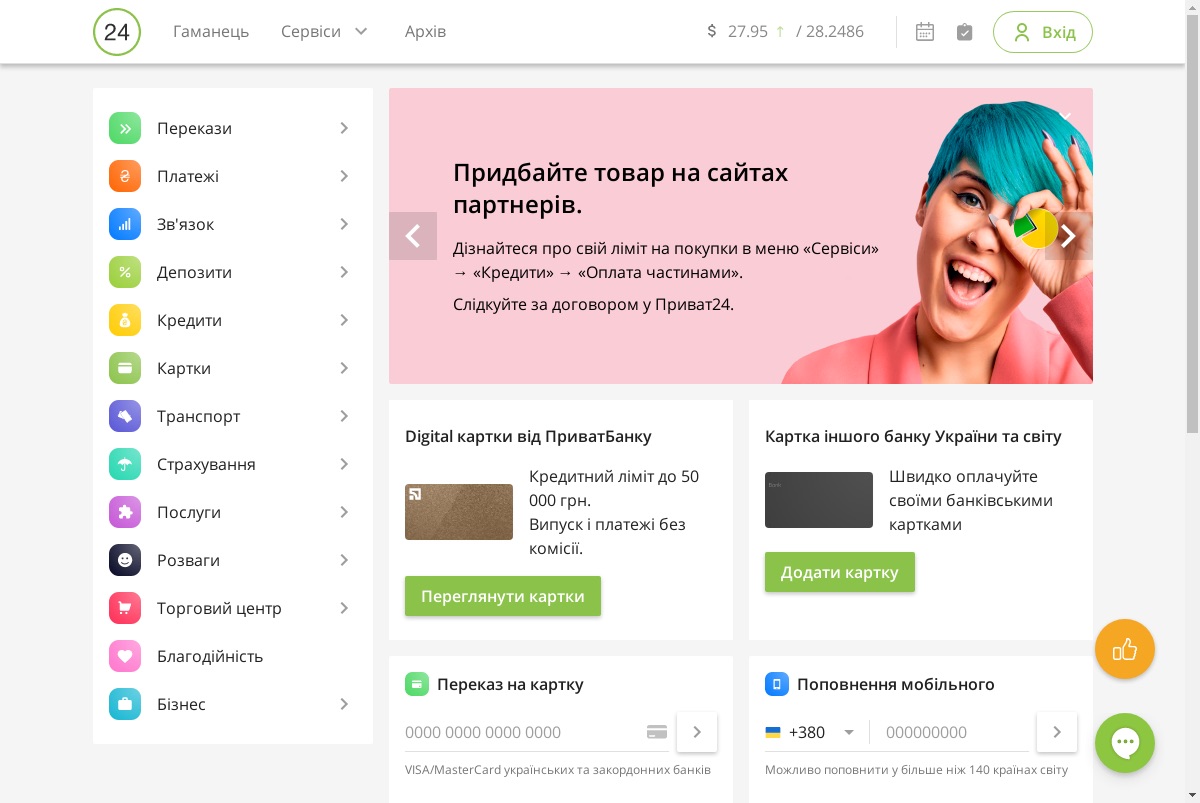Click the Послуги puzzle icon
This screenshot has width=1200, height=803.
click(x=125, y=512)
